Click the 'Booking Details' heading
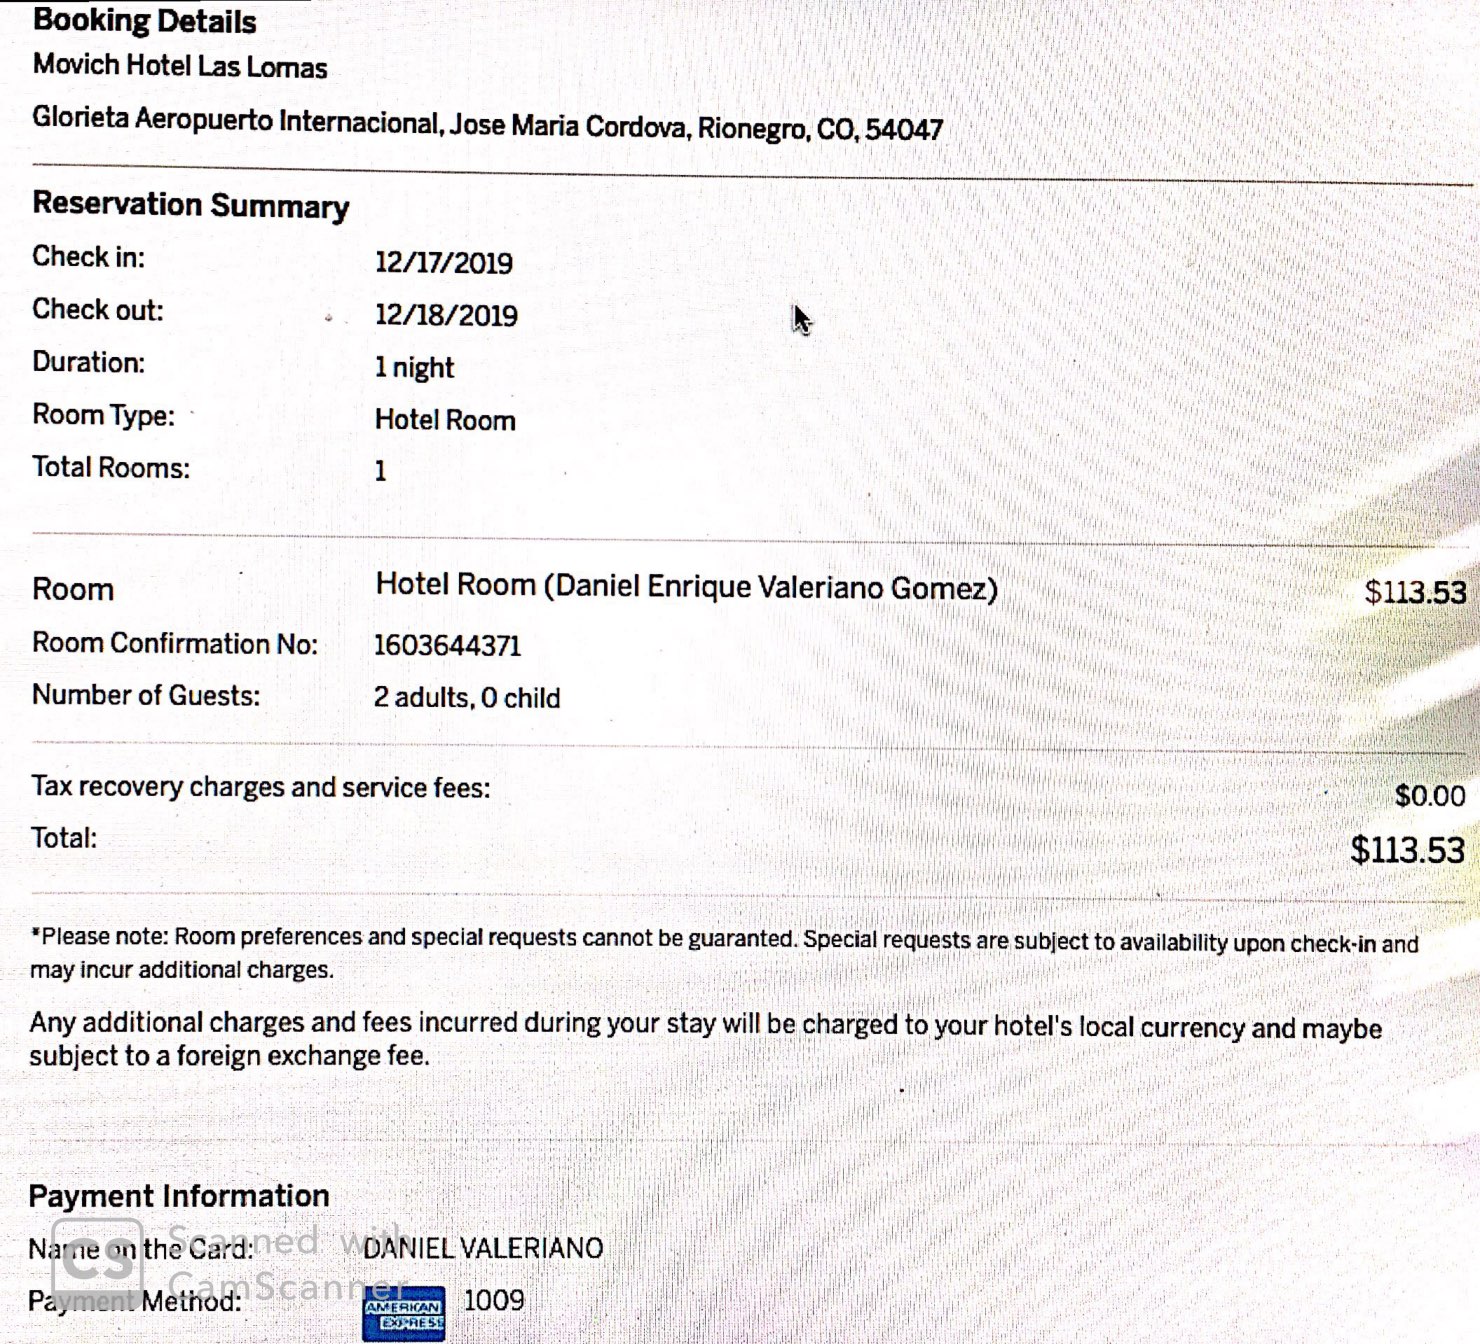 point(145,21)
